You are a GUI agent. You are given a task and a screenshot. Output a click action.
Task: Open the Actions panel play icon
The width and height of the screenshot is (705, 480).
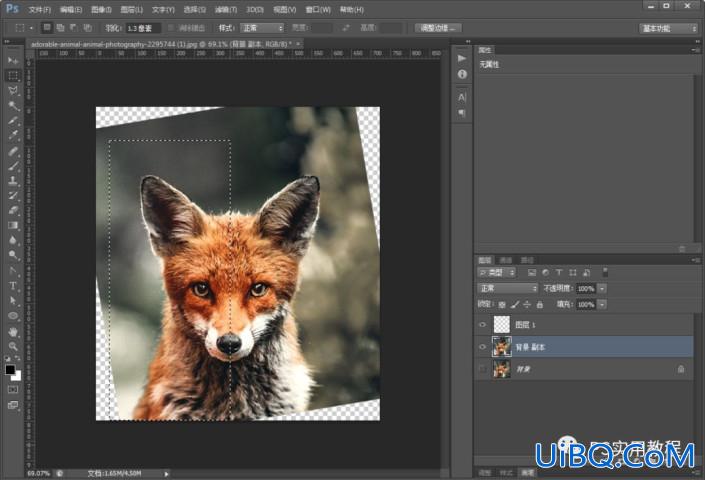pos(462,58)
